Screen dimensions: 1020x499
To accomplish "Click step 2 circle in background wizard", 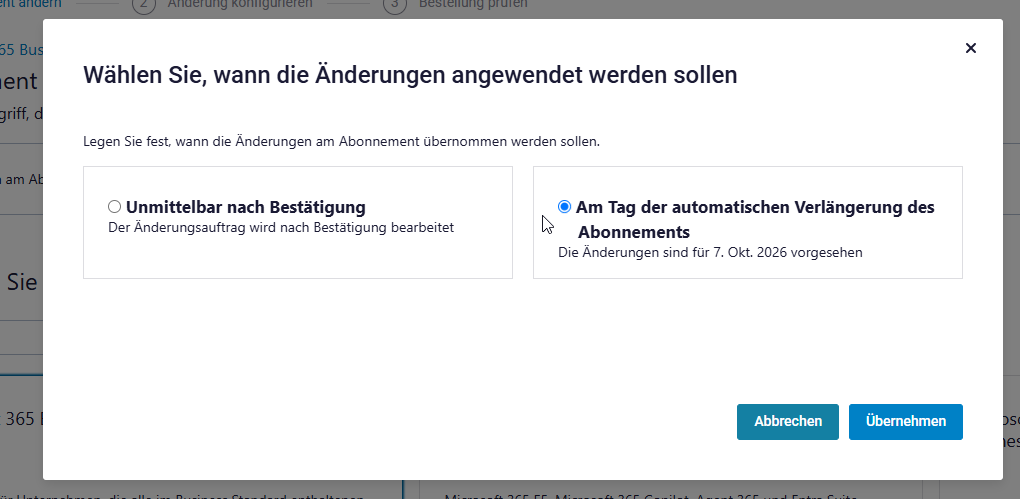I will [x=144, y=4].
